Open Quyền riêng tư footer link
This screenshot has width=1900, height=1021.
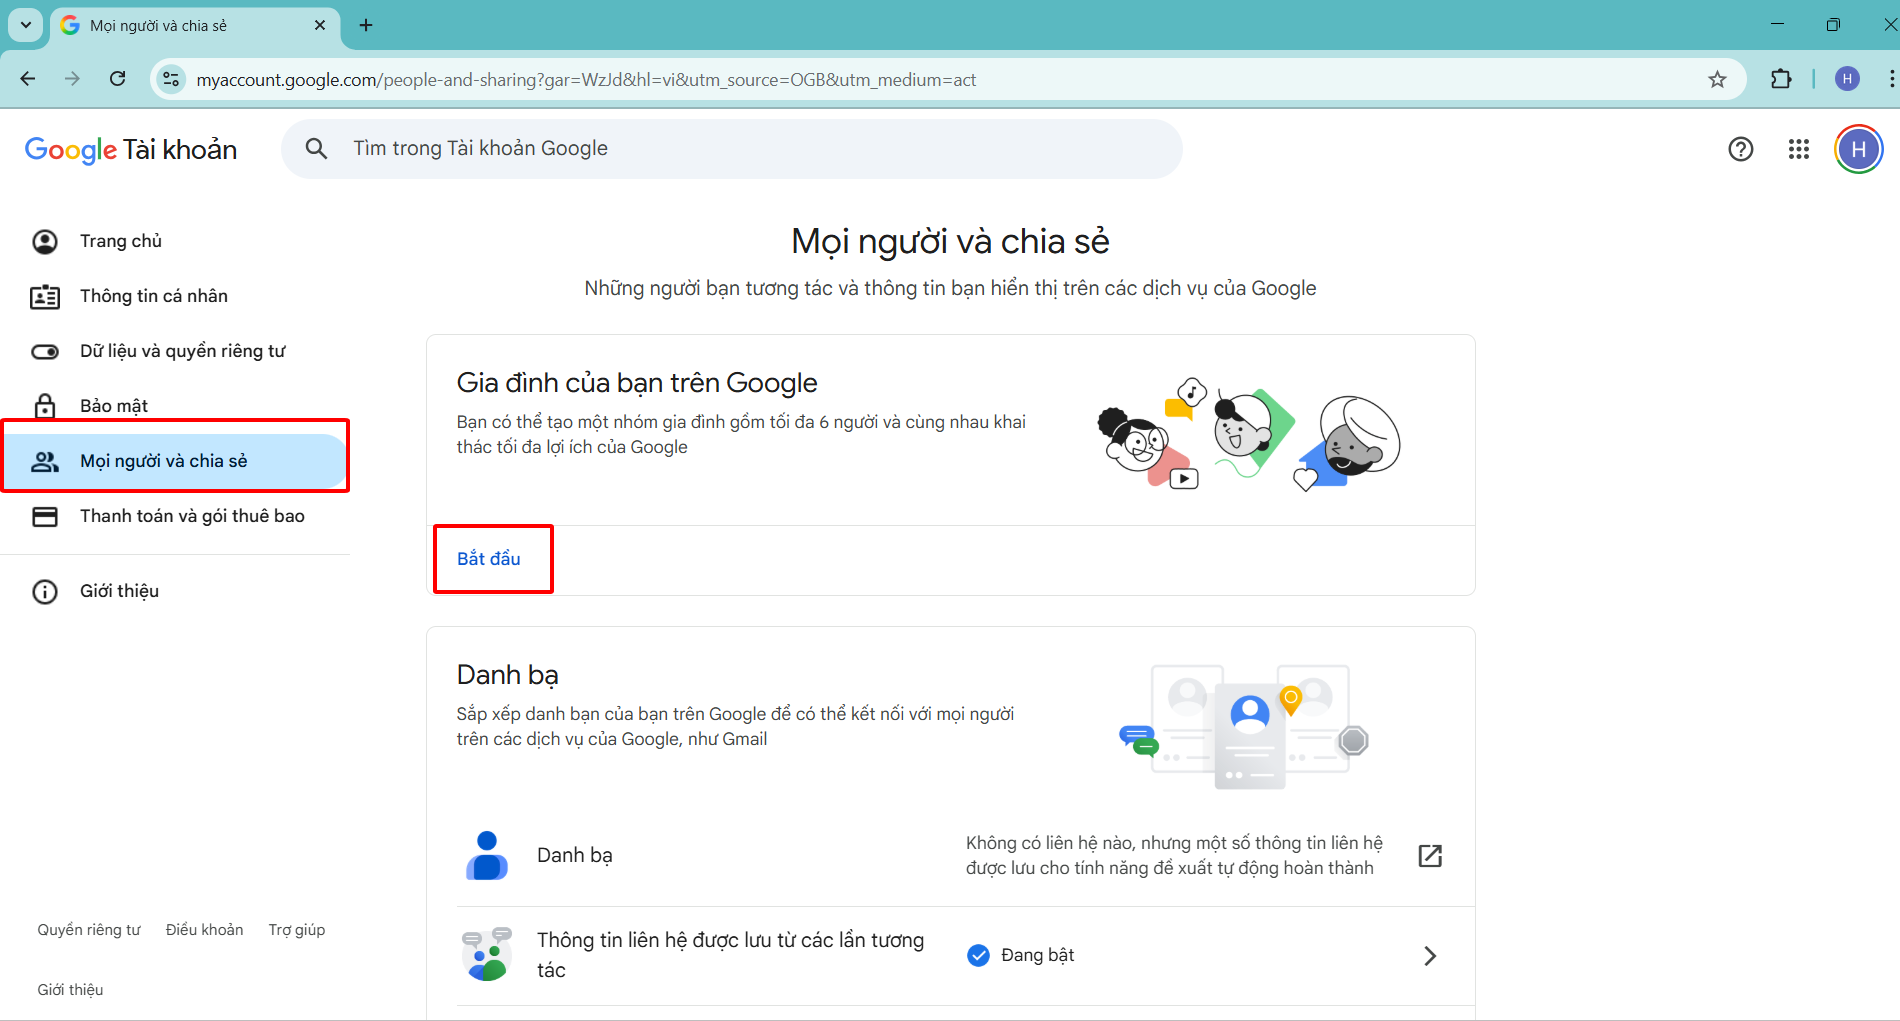[89, 930]
